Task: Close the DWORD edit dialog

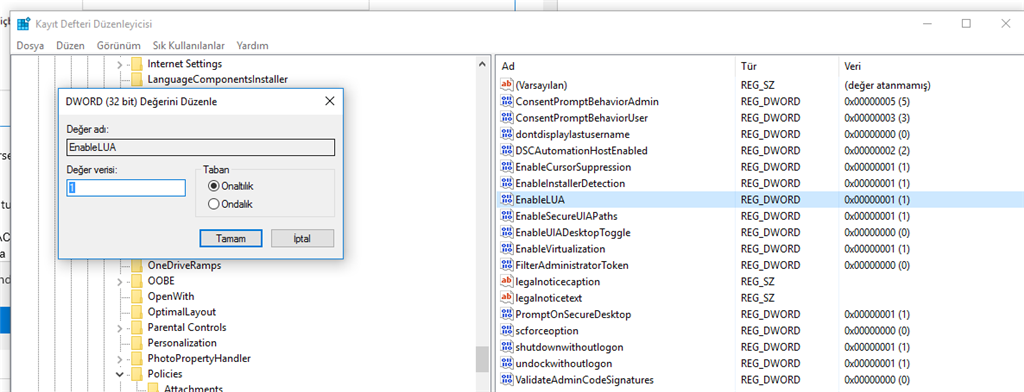Action: tap(330, 101)
